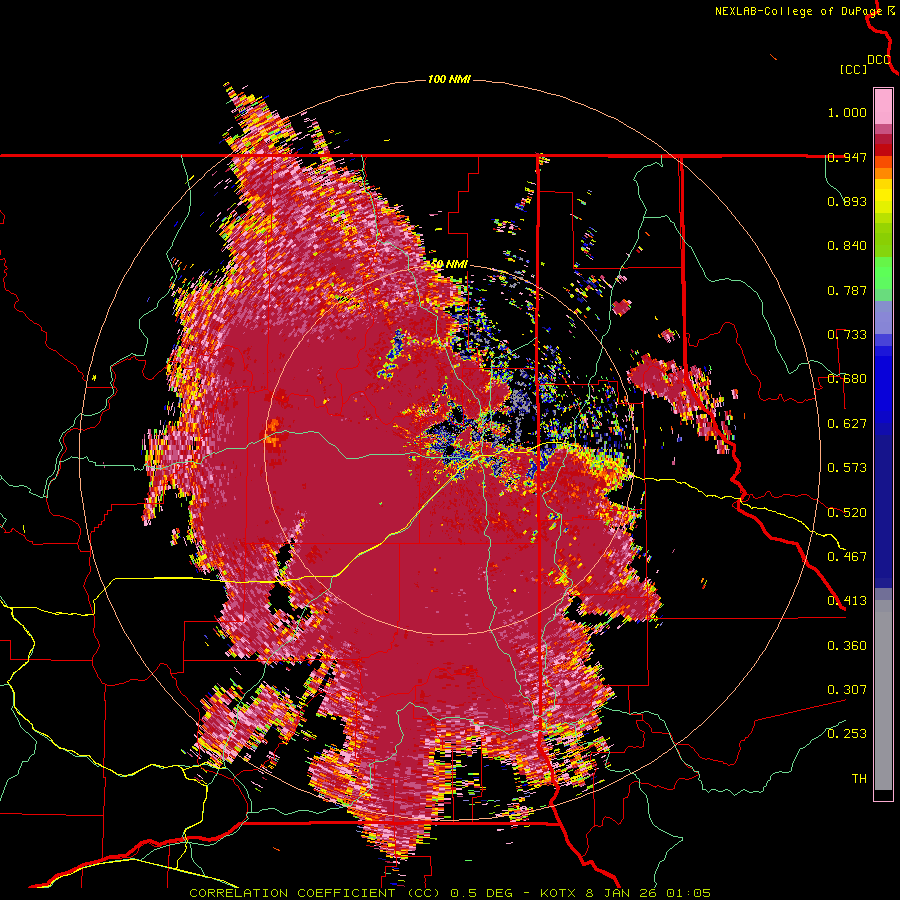The height and width of the screenshot is (900, 900).
Task: Select the 0.467 legend value
Action: point(847,557)
